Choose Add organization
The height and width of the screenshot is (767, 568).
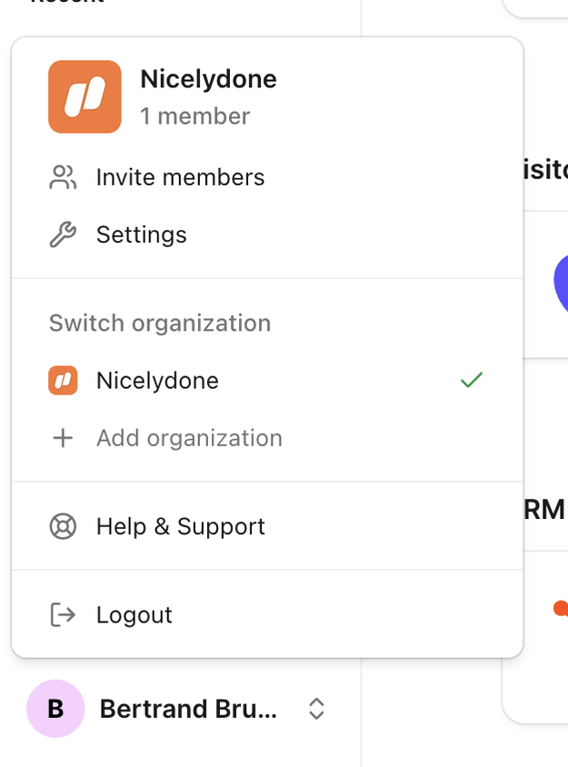267,438
